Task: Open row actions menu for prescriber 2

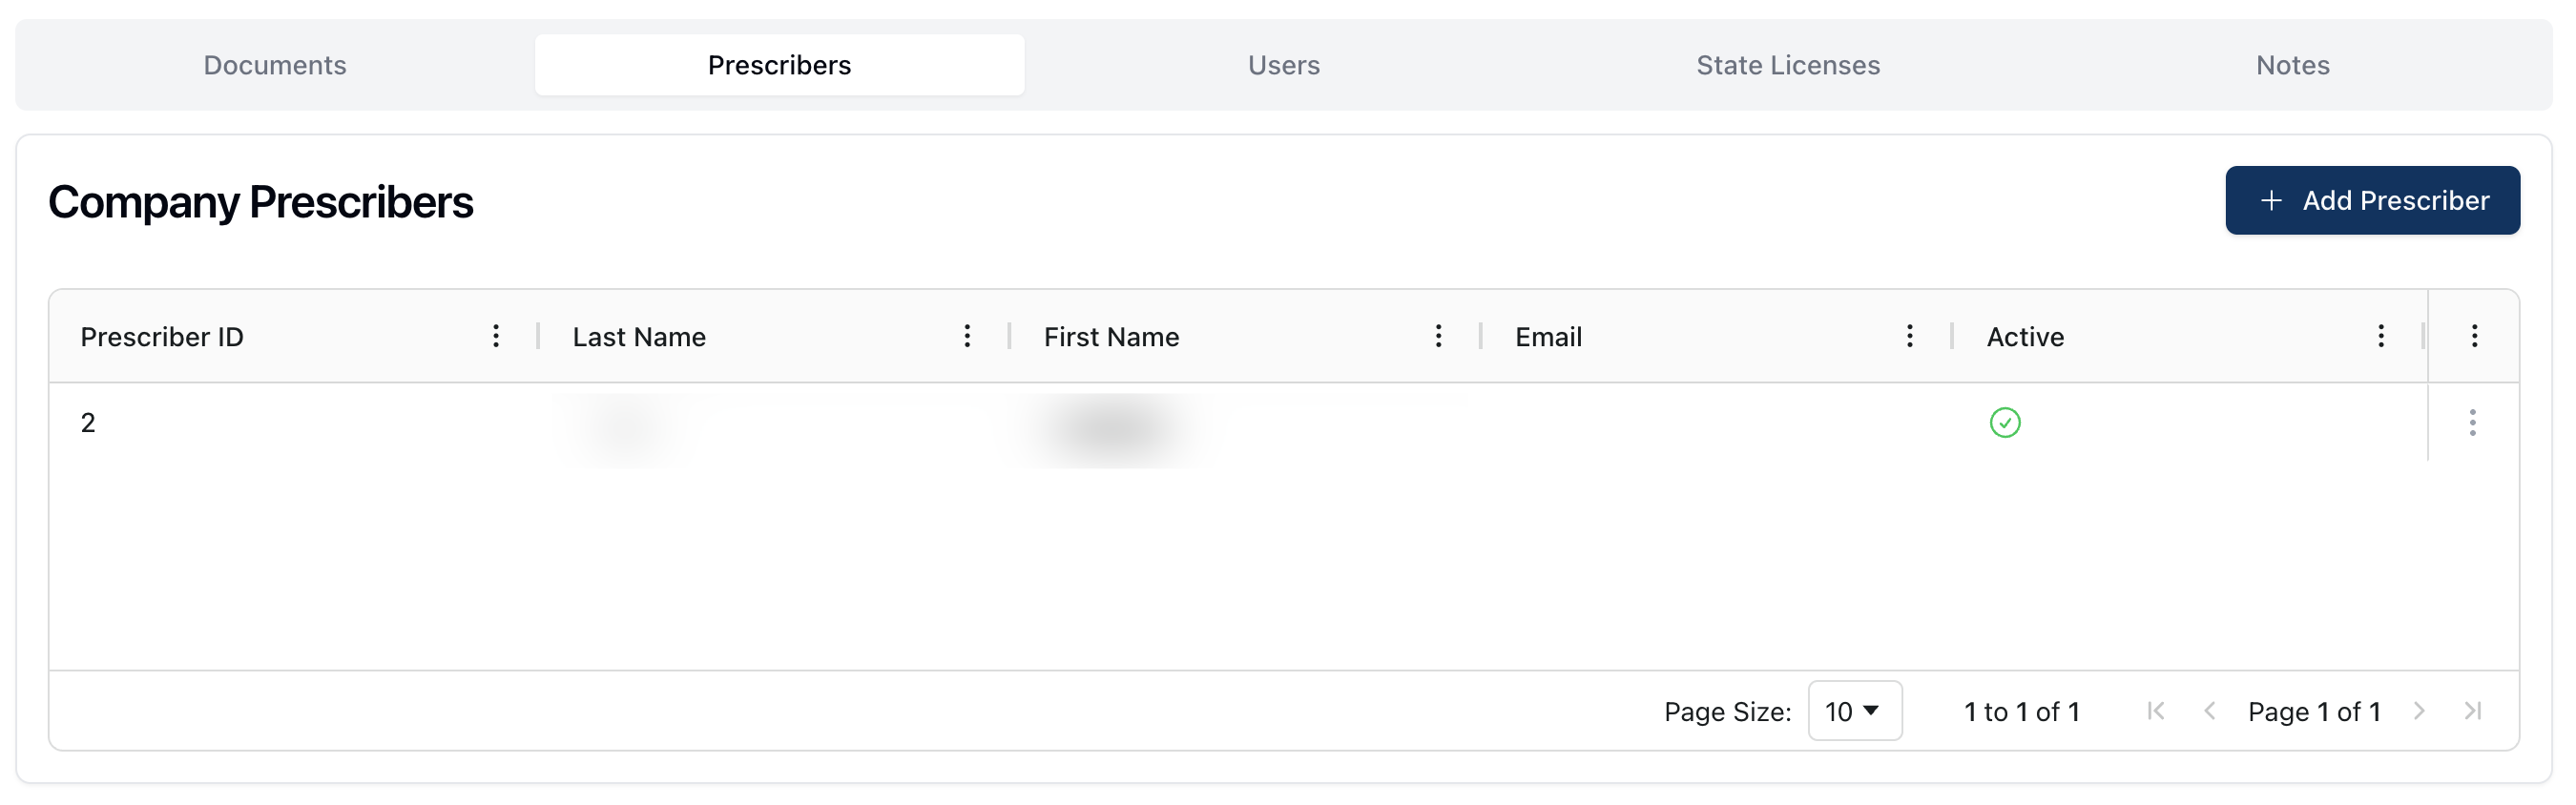Action: click(2472, 423)
